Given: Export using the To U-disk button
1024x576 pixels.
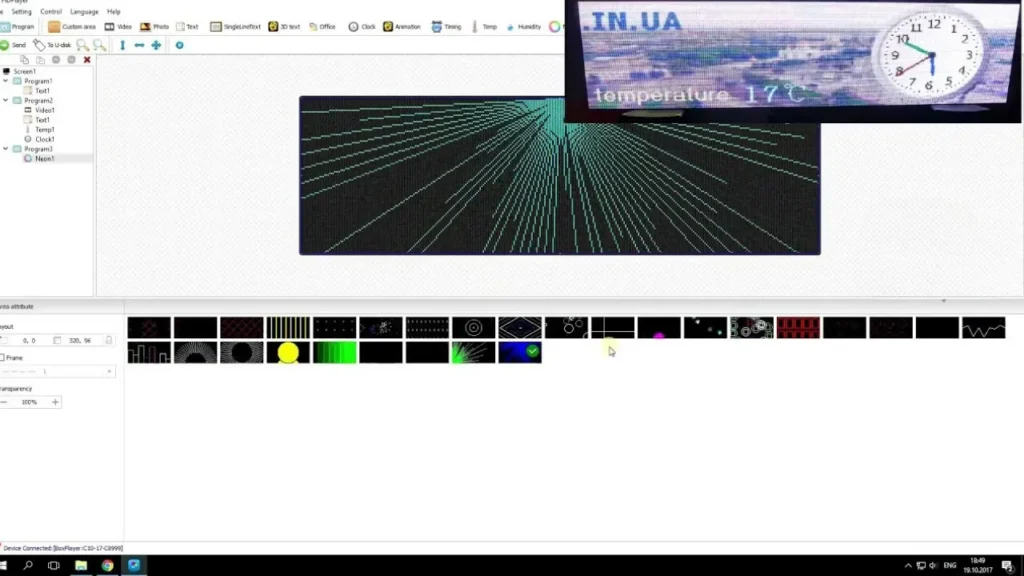Looking at the screenshot, I should pos(52,45).
